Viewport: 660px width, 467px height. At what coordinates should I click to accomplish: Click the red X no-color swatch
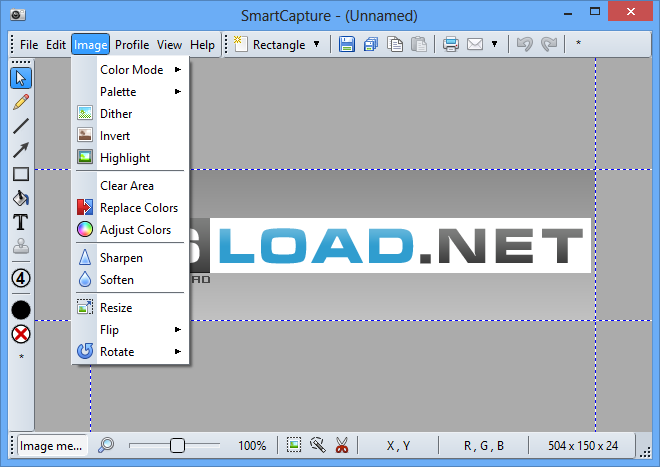pos(21,335)
